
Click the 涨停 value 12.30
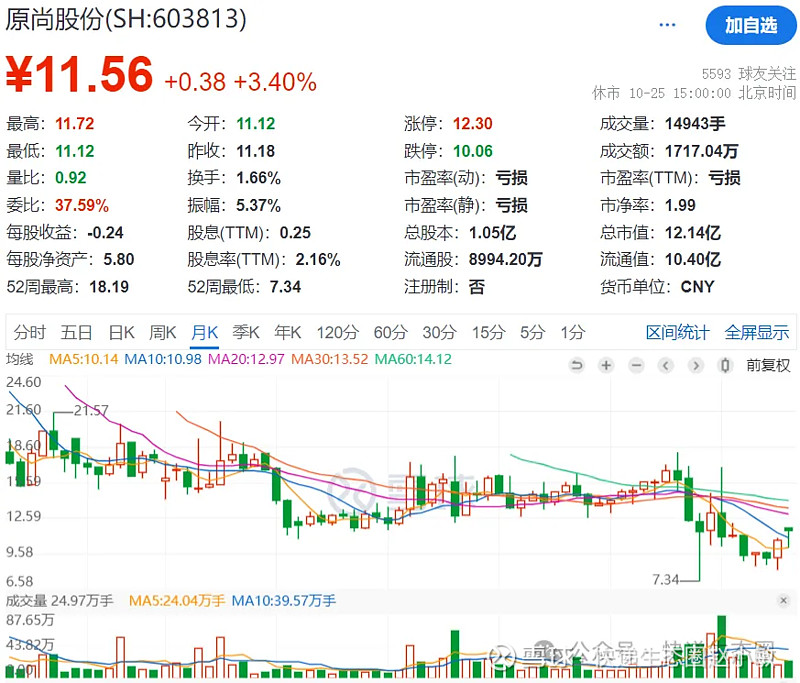473,123
